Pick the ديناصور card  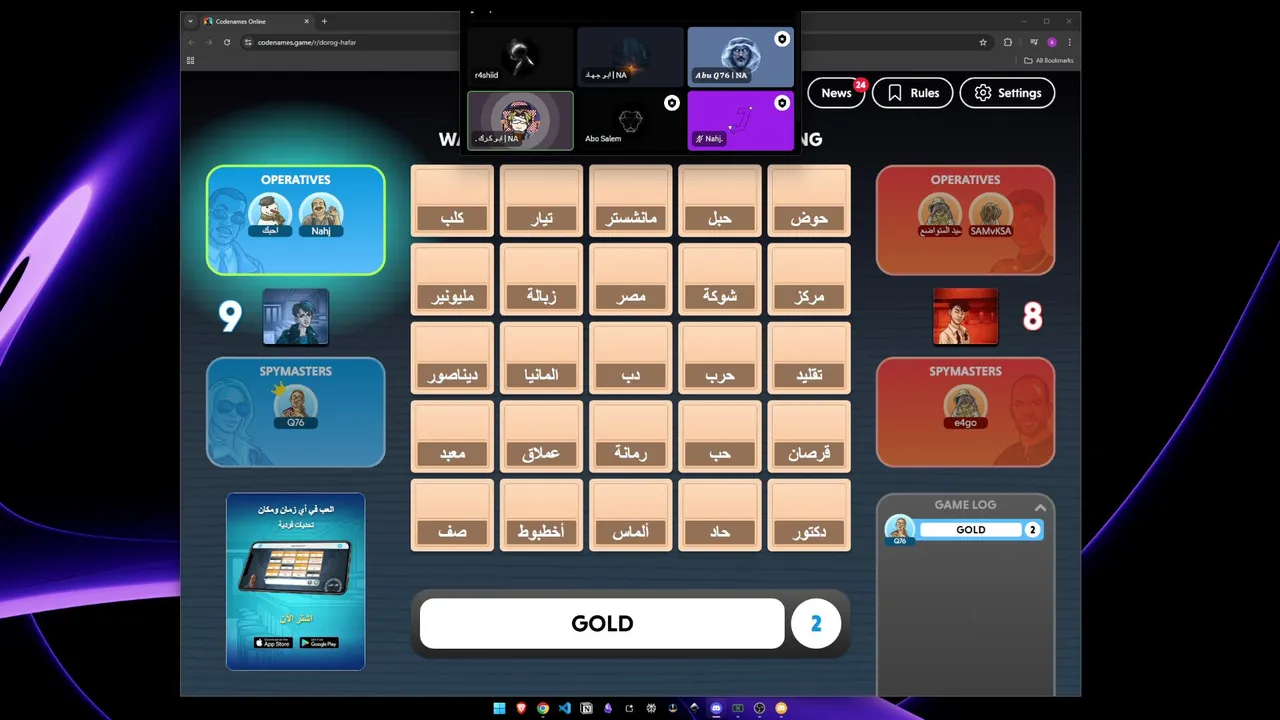tap(452, 358)
